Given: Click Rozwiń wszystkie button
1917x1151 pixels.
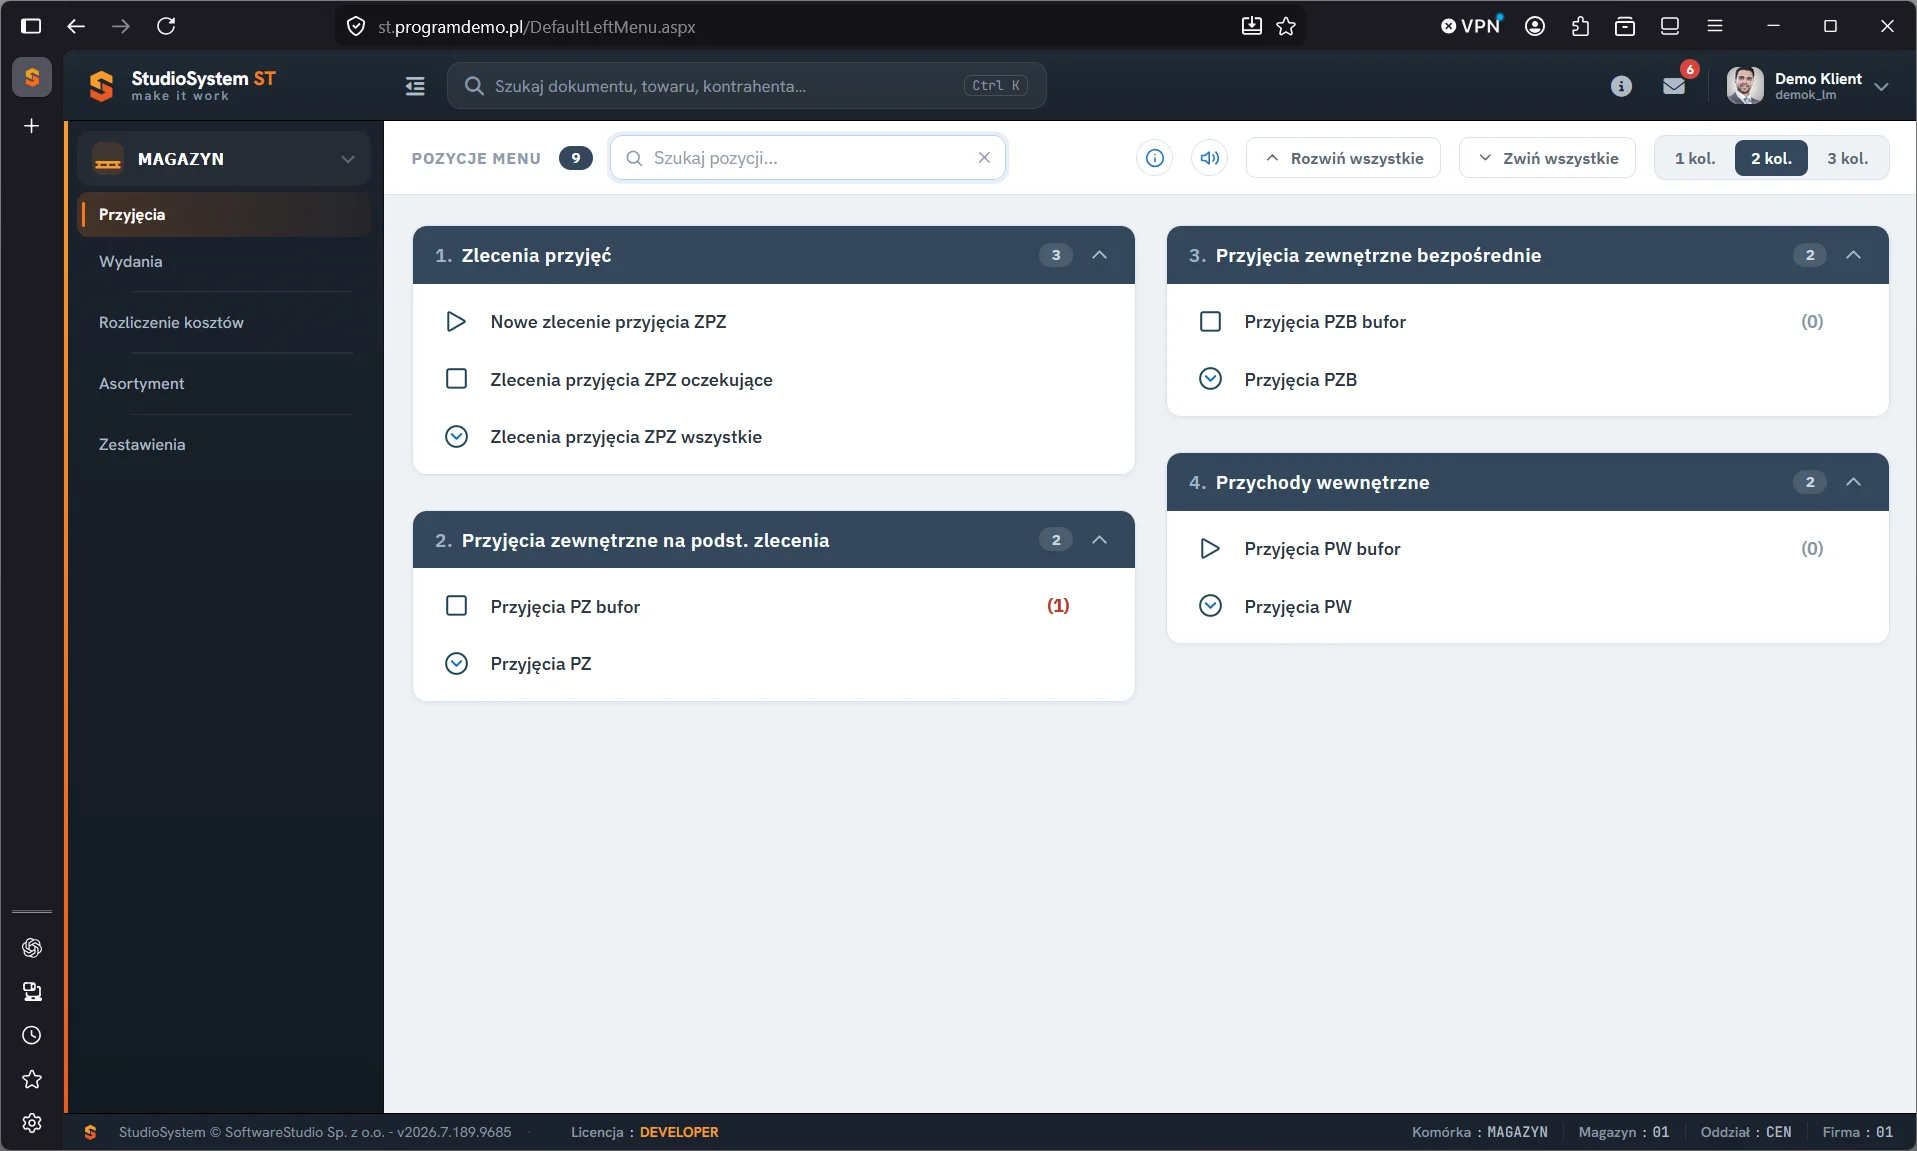Looking at the screenshot, I should 1343,158.
